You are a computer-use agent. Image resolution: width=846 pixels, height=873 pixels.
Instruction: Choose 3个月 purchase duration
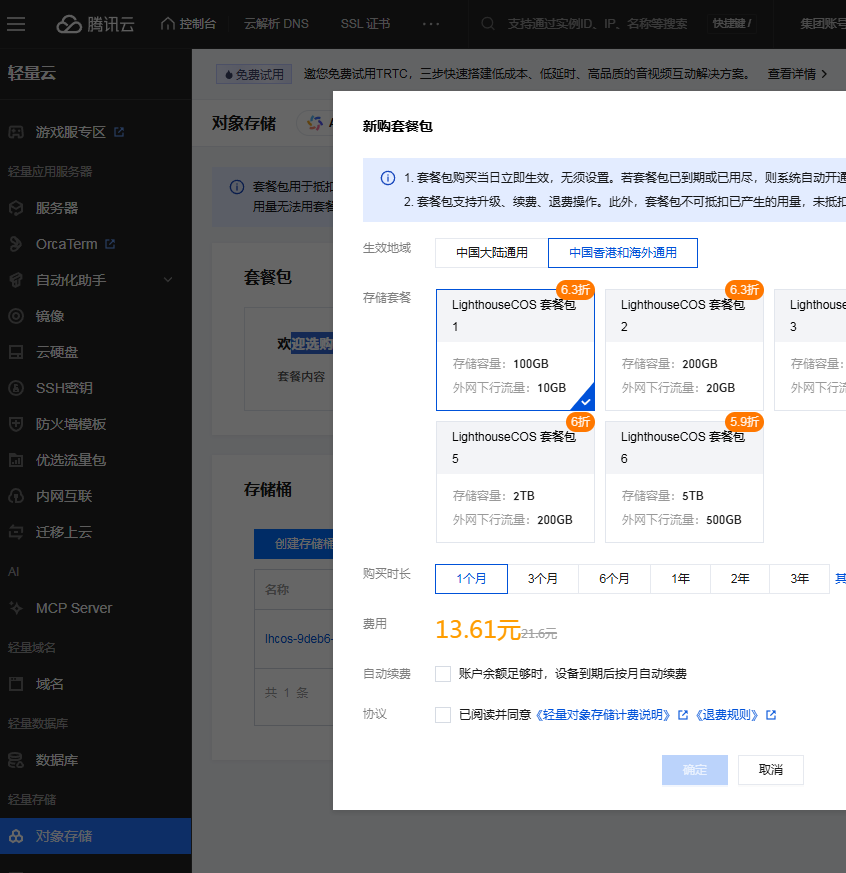pyautogui.click(x=543, y=579)
